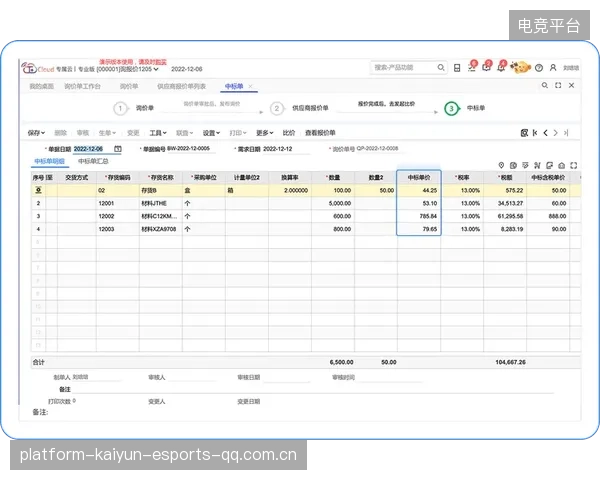The height and width of the screenshot is (480, 600).
Task: Click step 1 circle for 询价单
Action: point(120,108)
